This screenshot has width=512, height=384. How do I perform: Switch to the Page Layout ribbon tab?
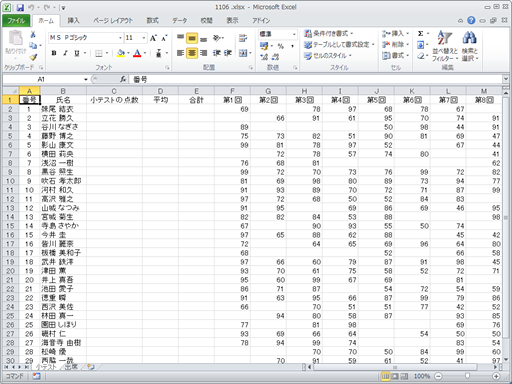click(x=113, y=21)
